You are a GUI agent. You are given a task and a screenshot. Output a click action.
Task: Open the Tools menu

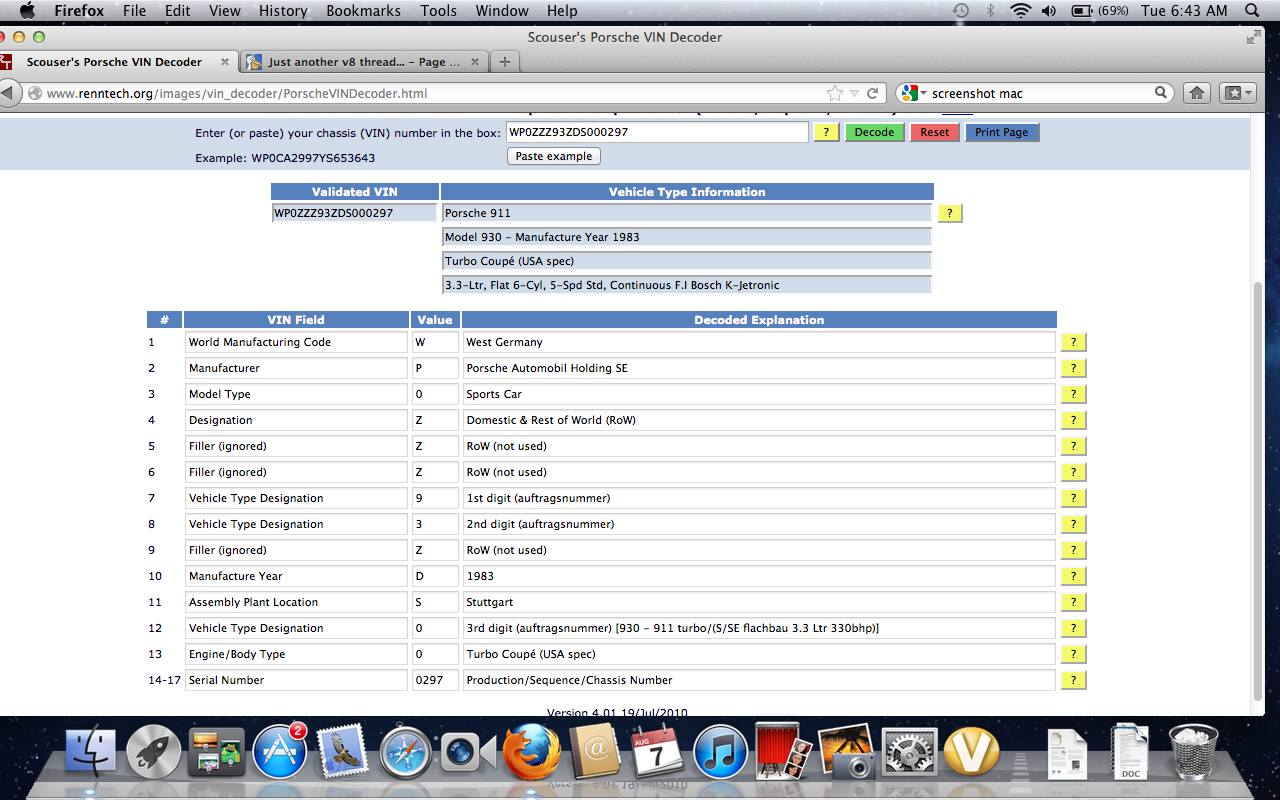(438, 11)
